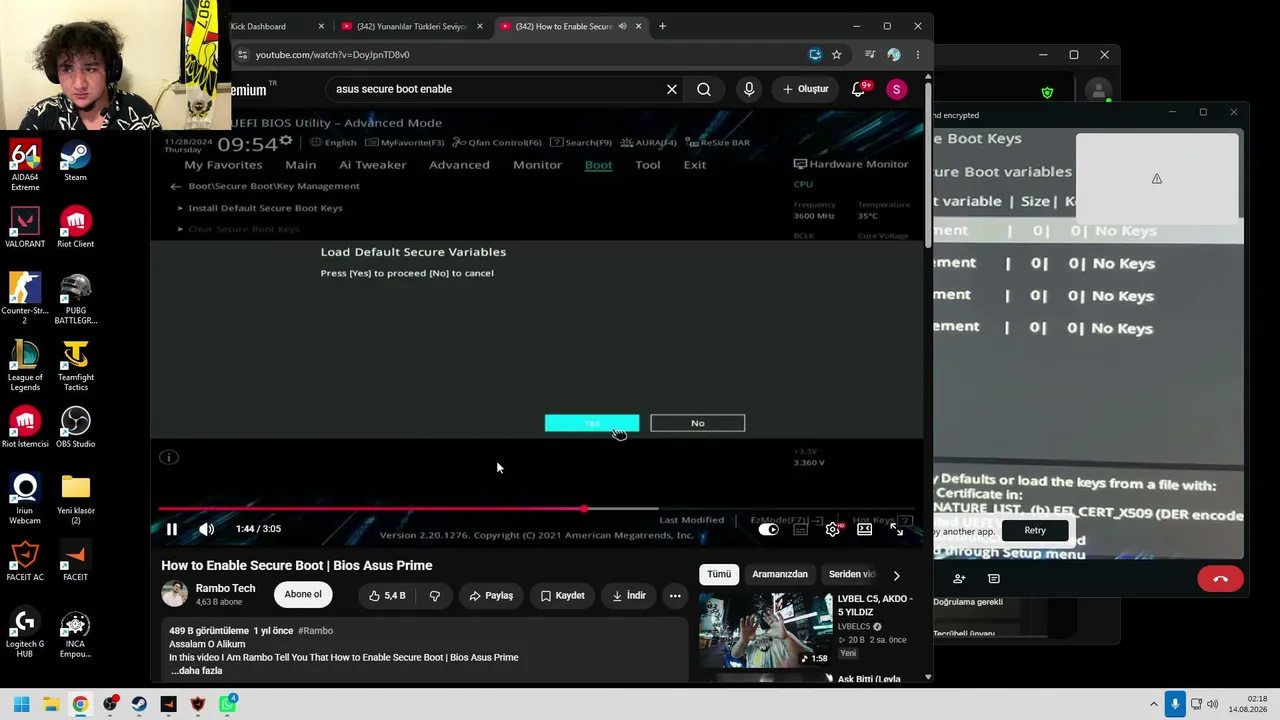This screenshot has height=720, width=1280.
Task: Start a voice search with the microphone
Action: click(749, 89)
